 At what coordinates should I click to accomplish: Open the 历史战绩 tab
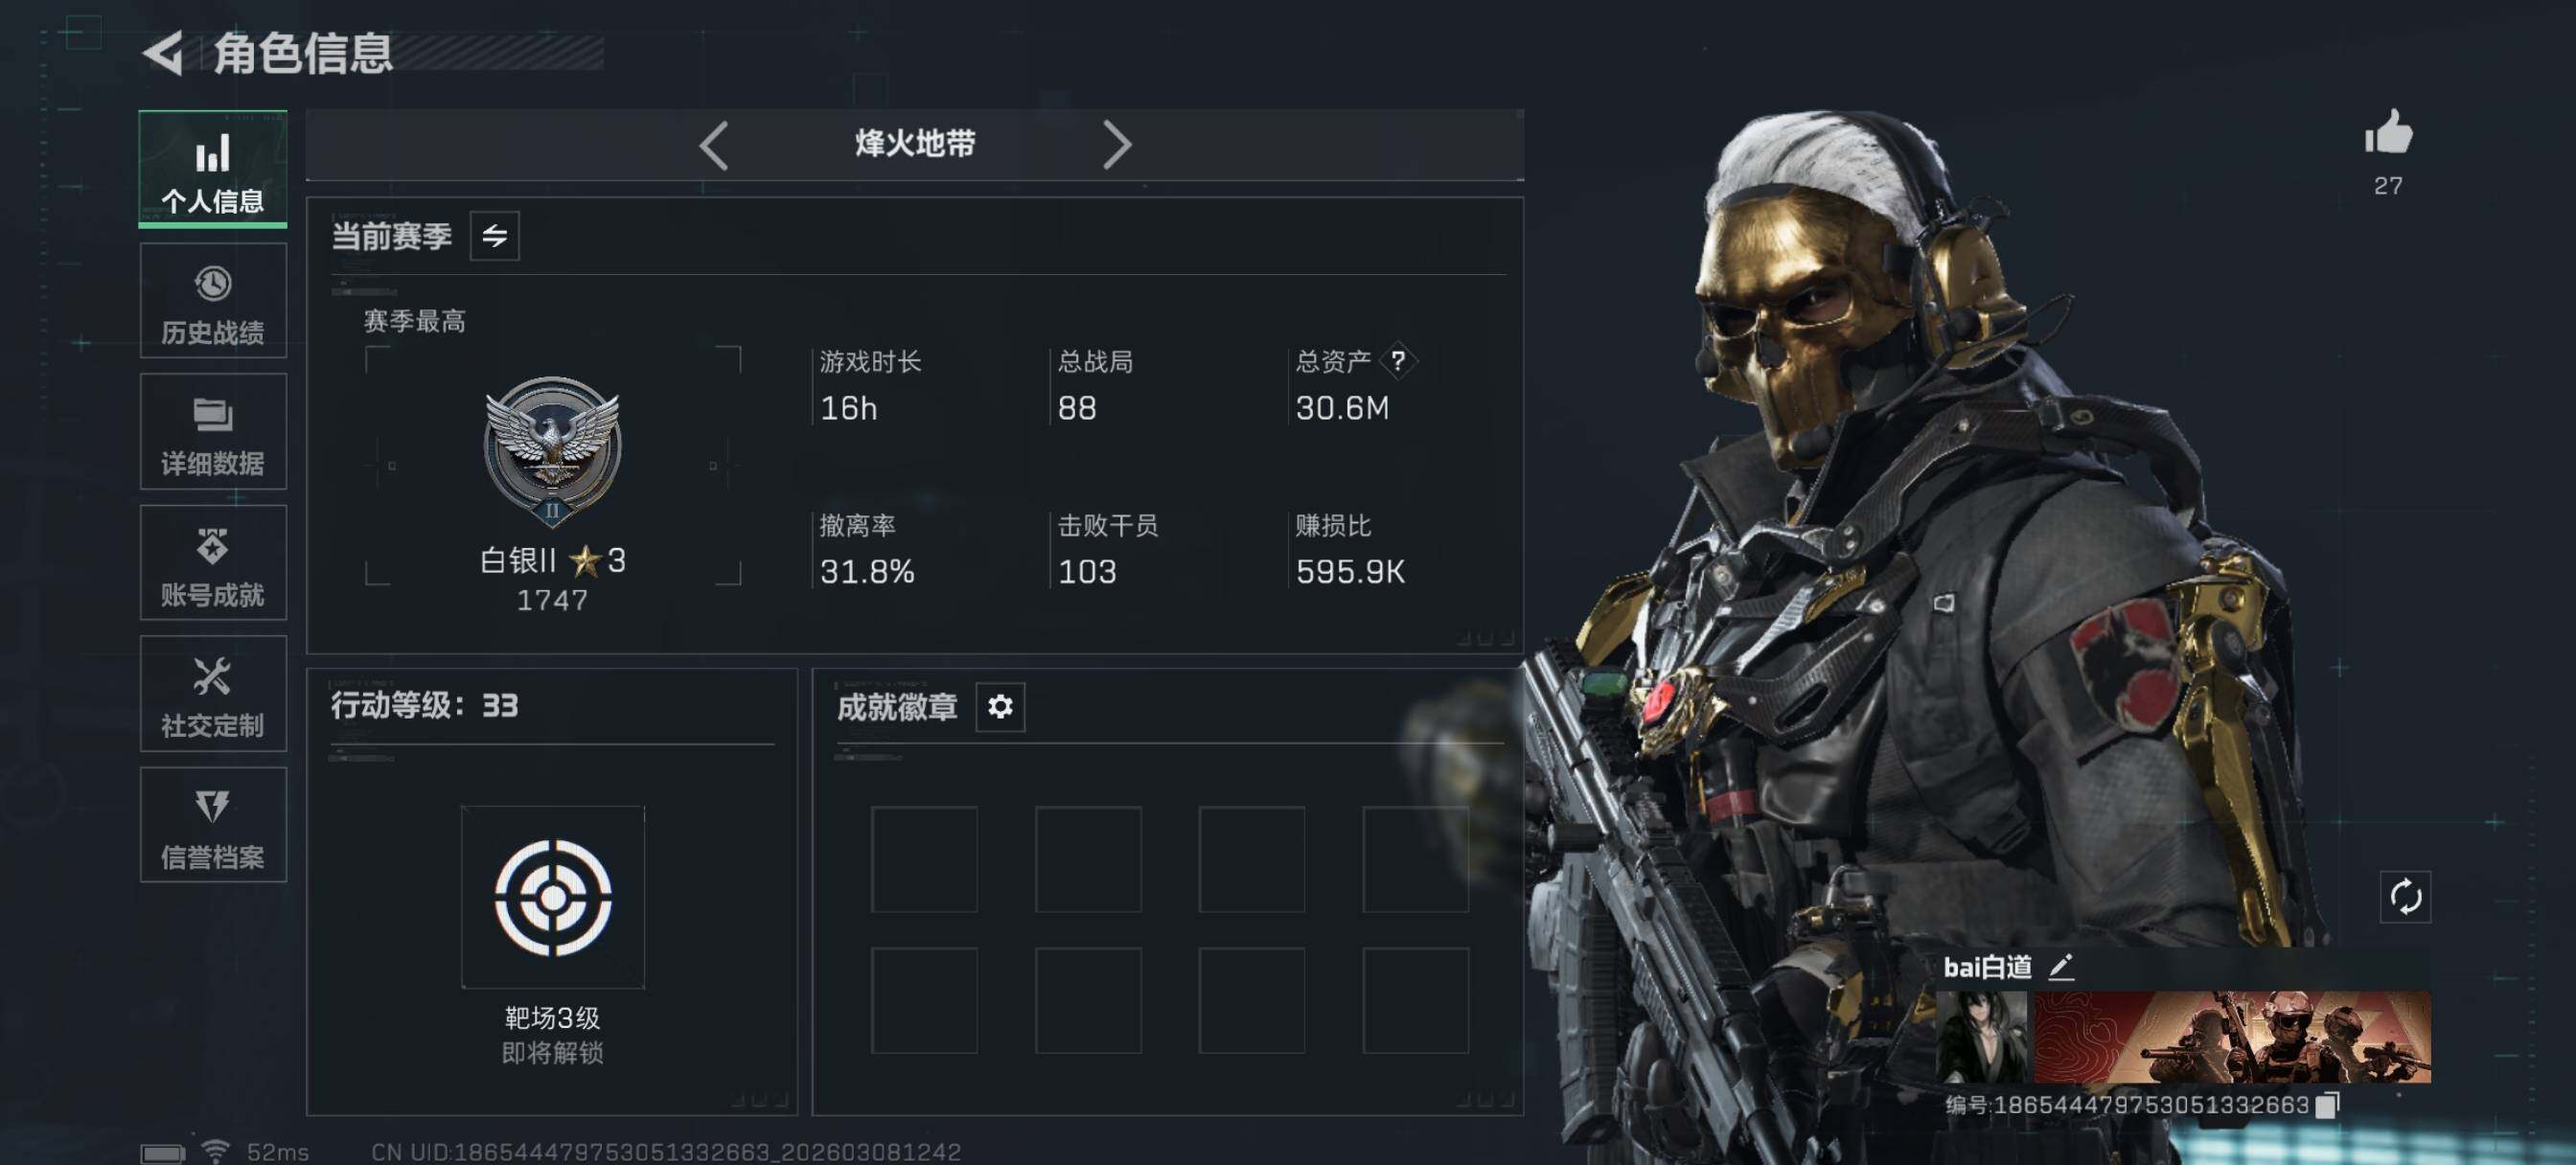[x=213, y=301]
